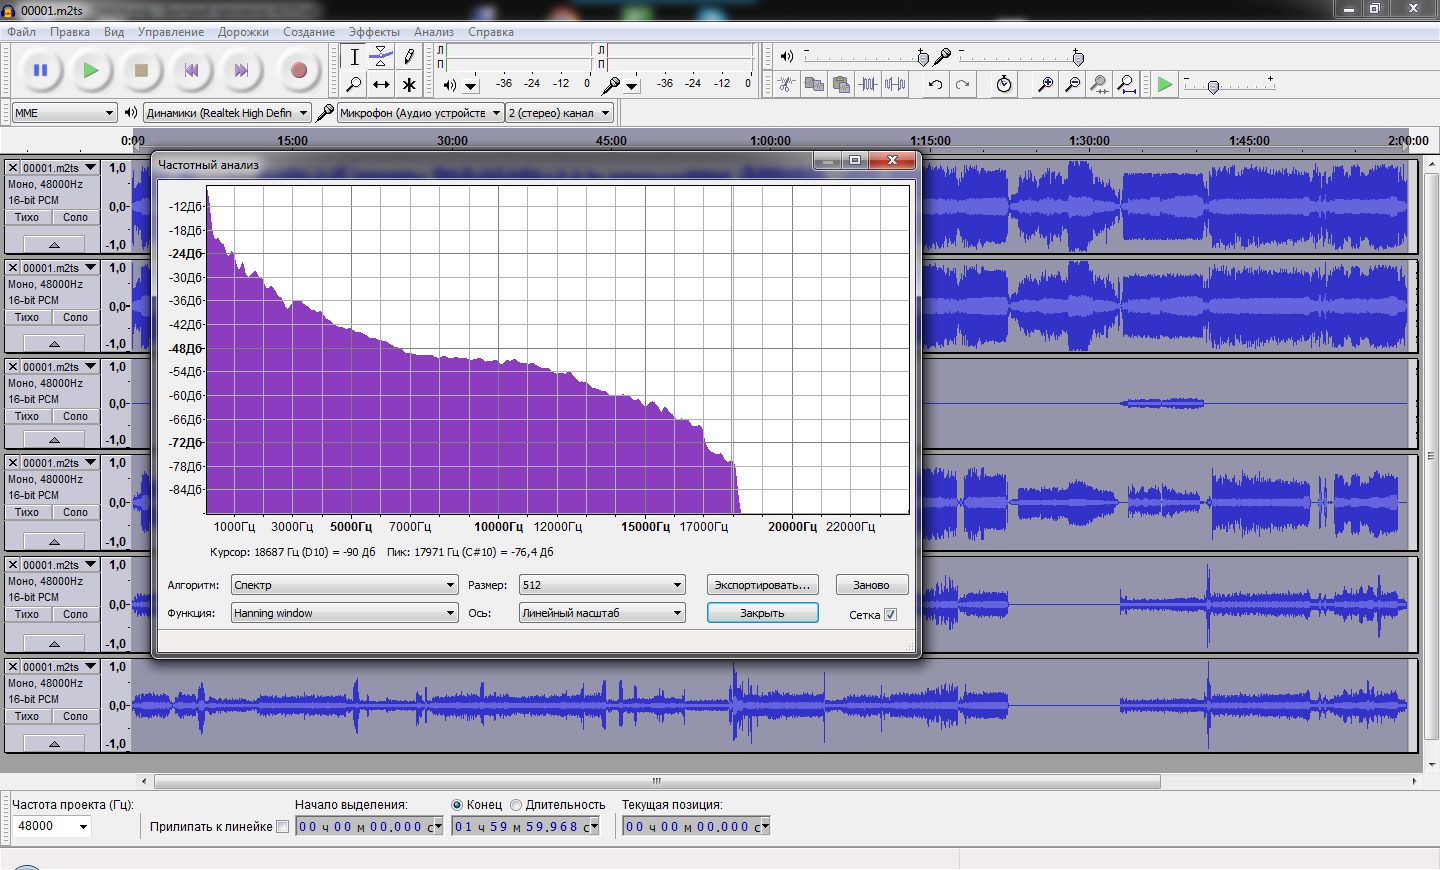The width and height of the screenshot is (1440, 870).
Task: Click the Pause transport button
Action: click(41, 70)
